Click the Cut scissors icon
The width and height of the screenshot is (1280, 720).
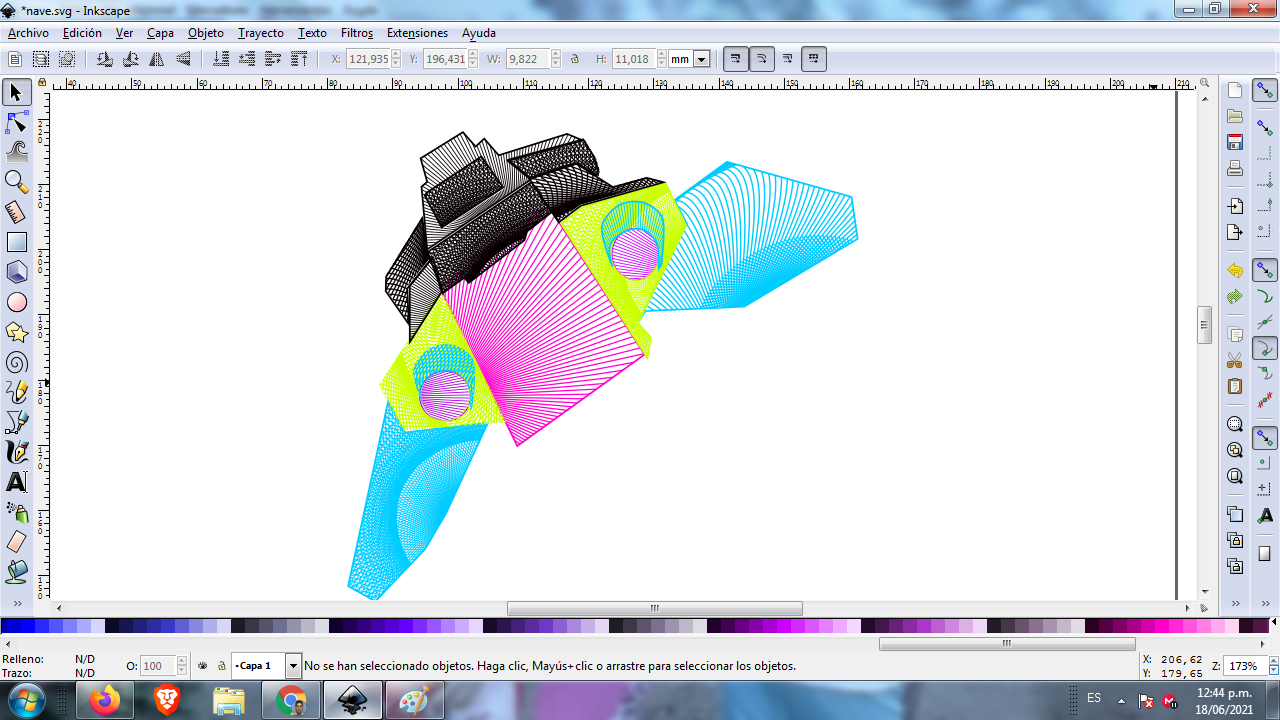(x=1235, y=360)
